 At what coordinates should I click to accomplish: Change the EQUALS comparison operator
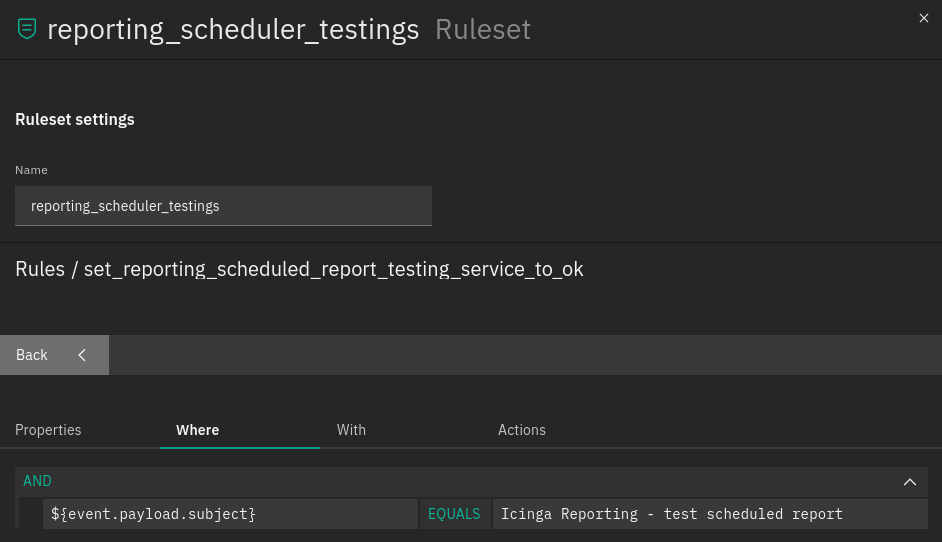(454, 514)
